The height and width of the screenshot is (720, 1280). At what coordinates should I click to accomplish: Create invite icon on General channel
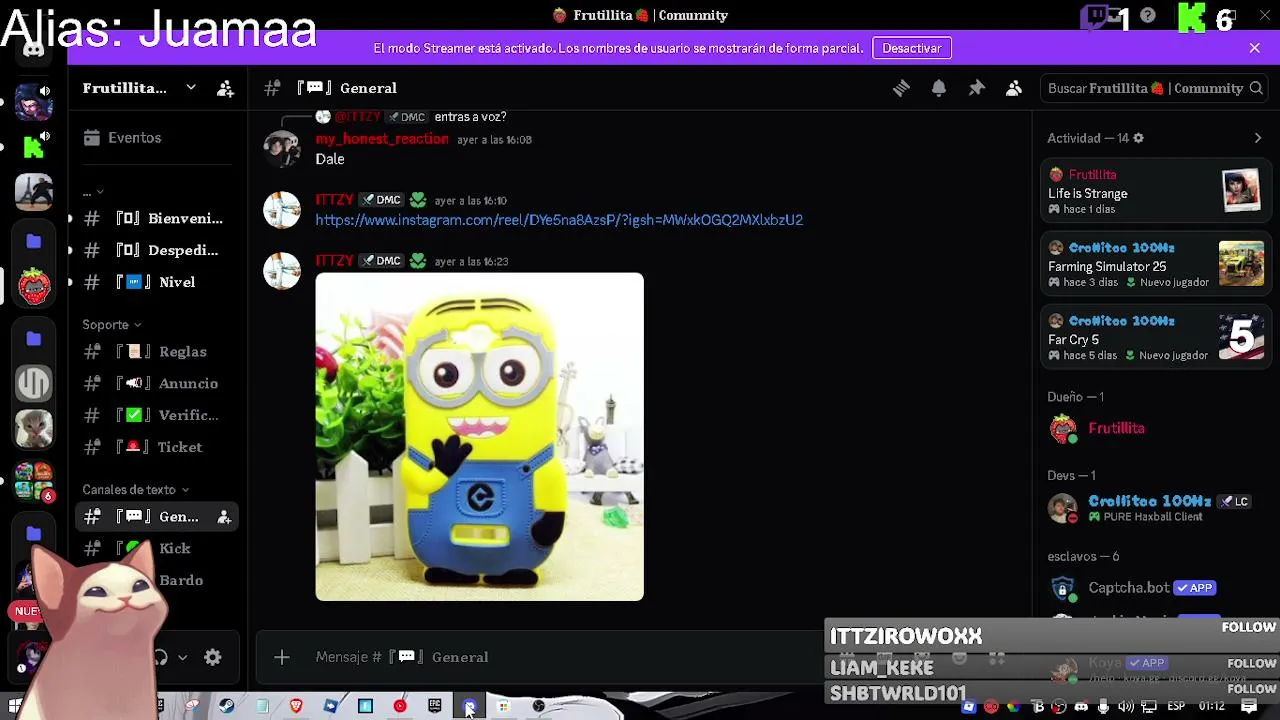(224, 517)
